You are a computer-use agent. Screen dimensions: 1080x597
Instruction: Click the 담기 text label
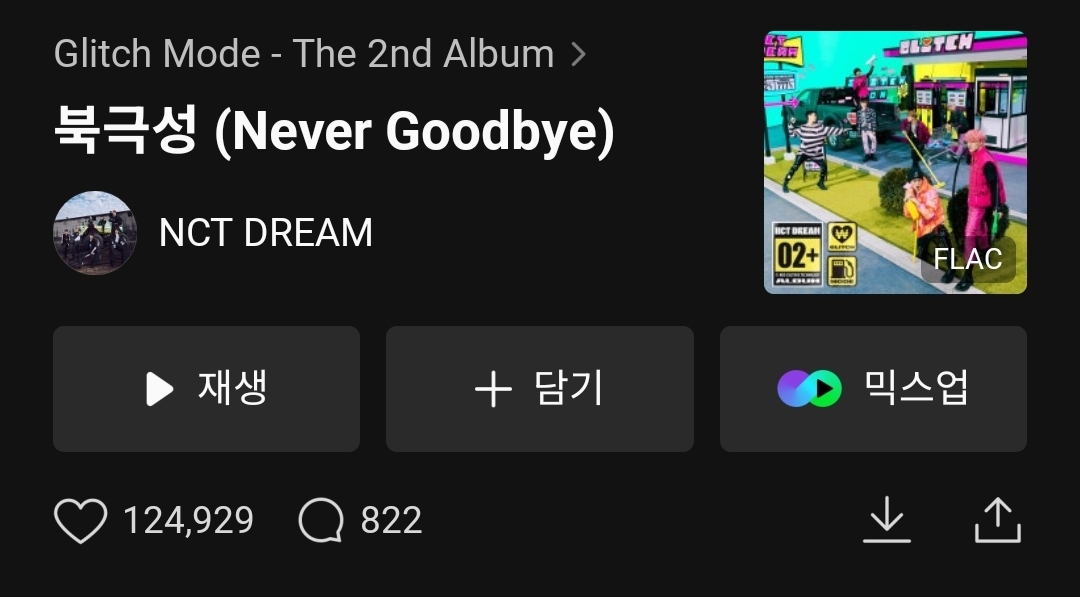coord(568,388)
